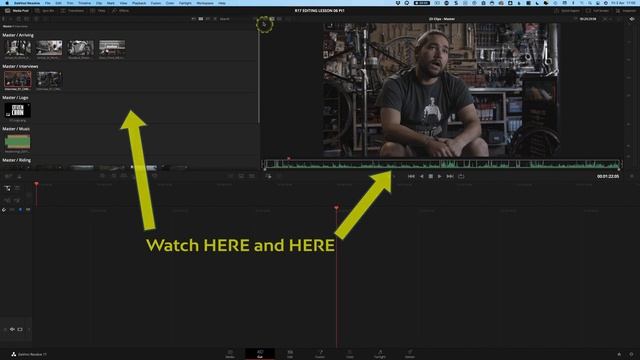This screenshot has width=640, height=360.
Task: Open the Edit page tab
Action: [290, 354]
